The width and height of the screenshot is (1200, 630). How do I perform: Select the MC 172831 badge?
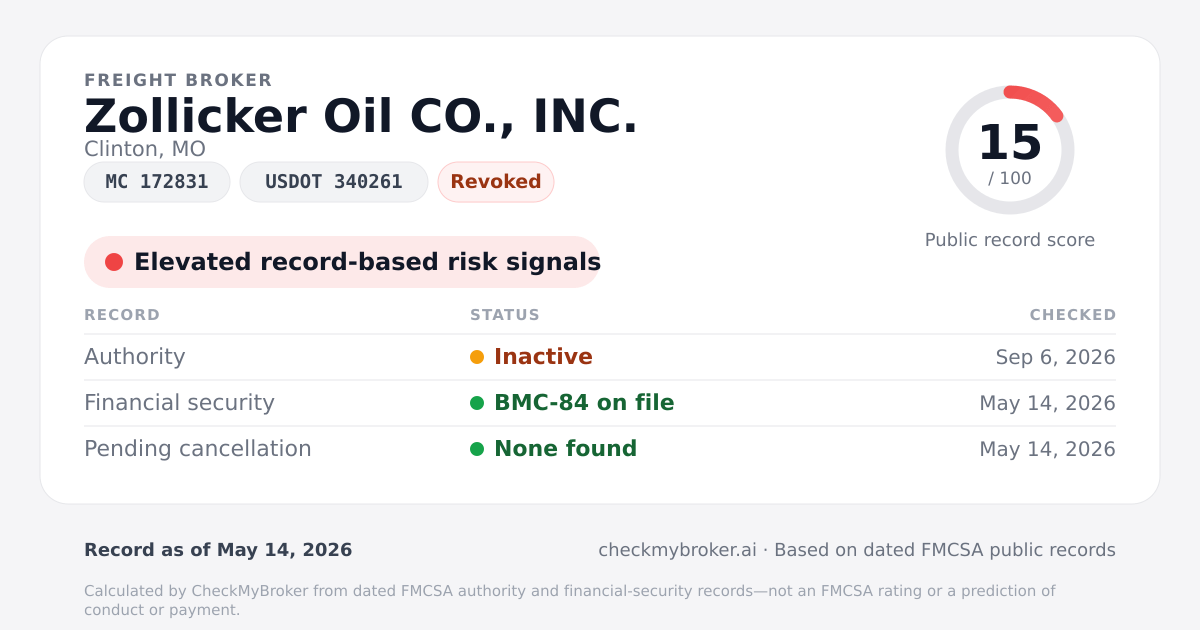(x=157, y=182)
